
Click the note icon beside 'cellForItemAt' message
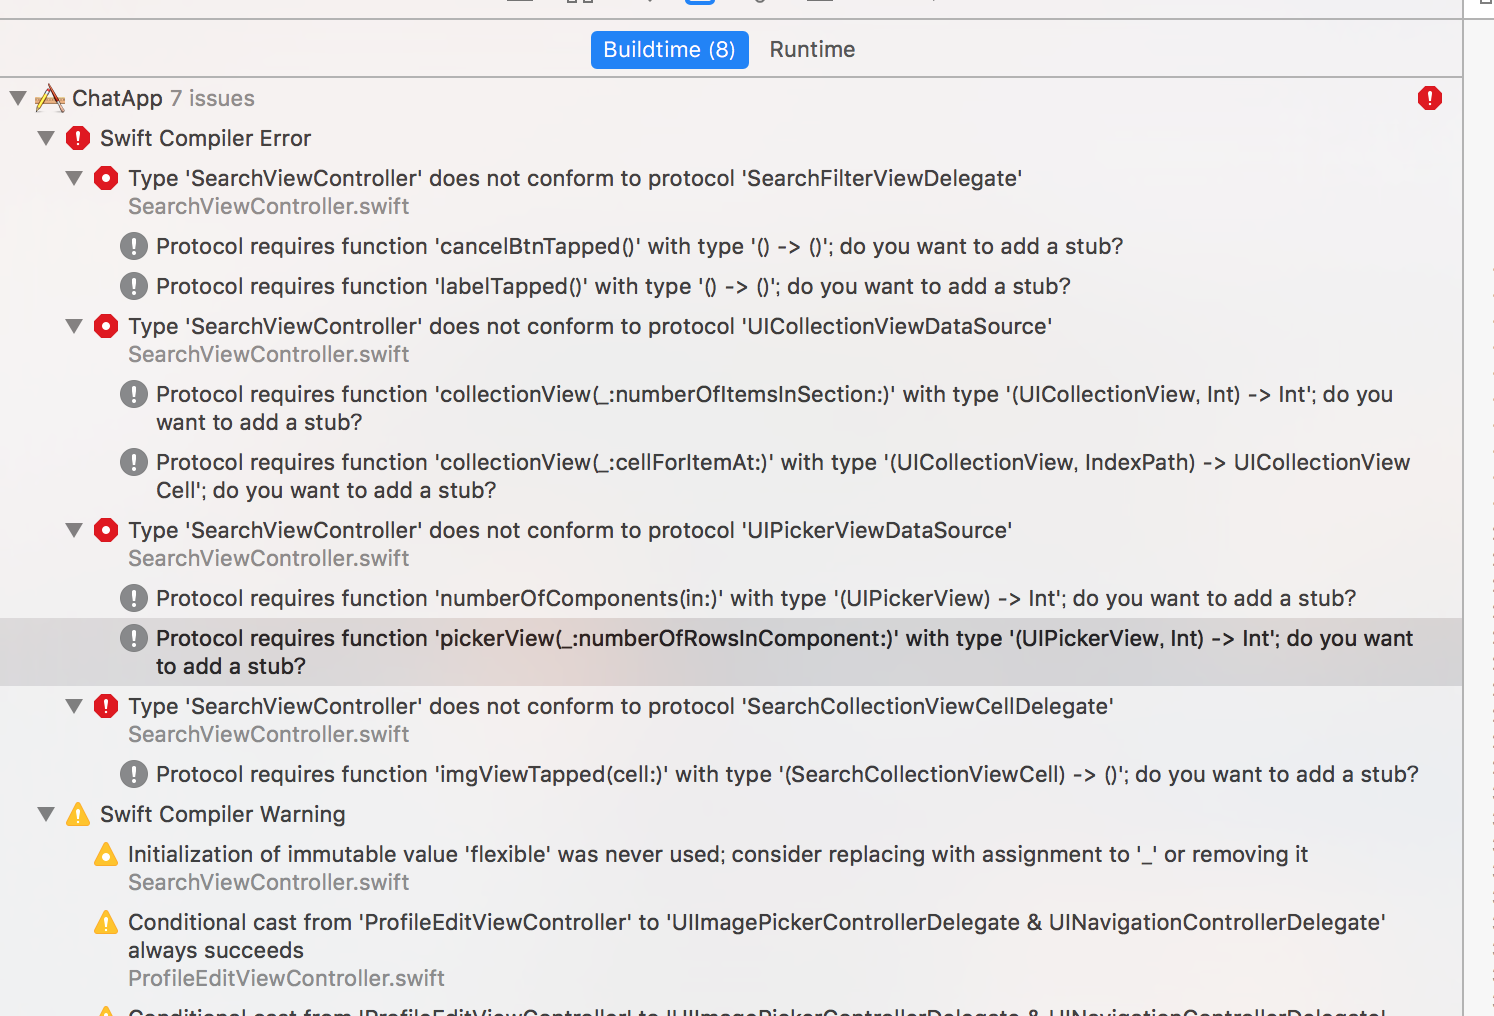tap(134, 462)
